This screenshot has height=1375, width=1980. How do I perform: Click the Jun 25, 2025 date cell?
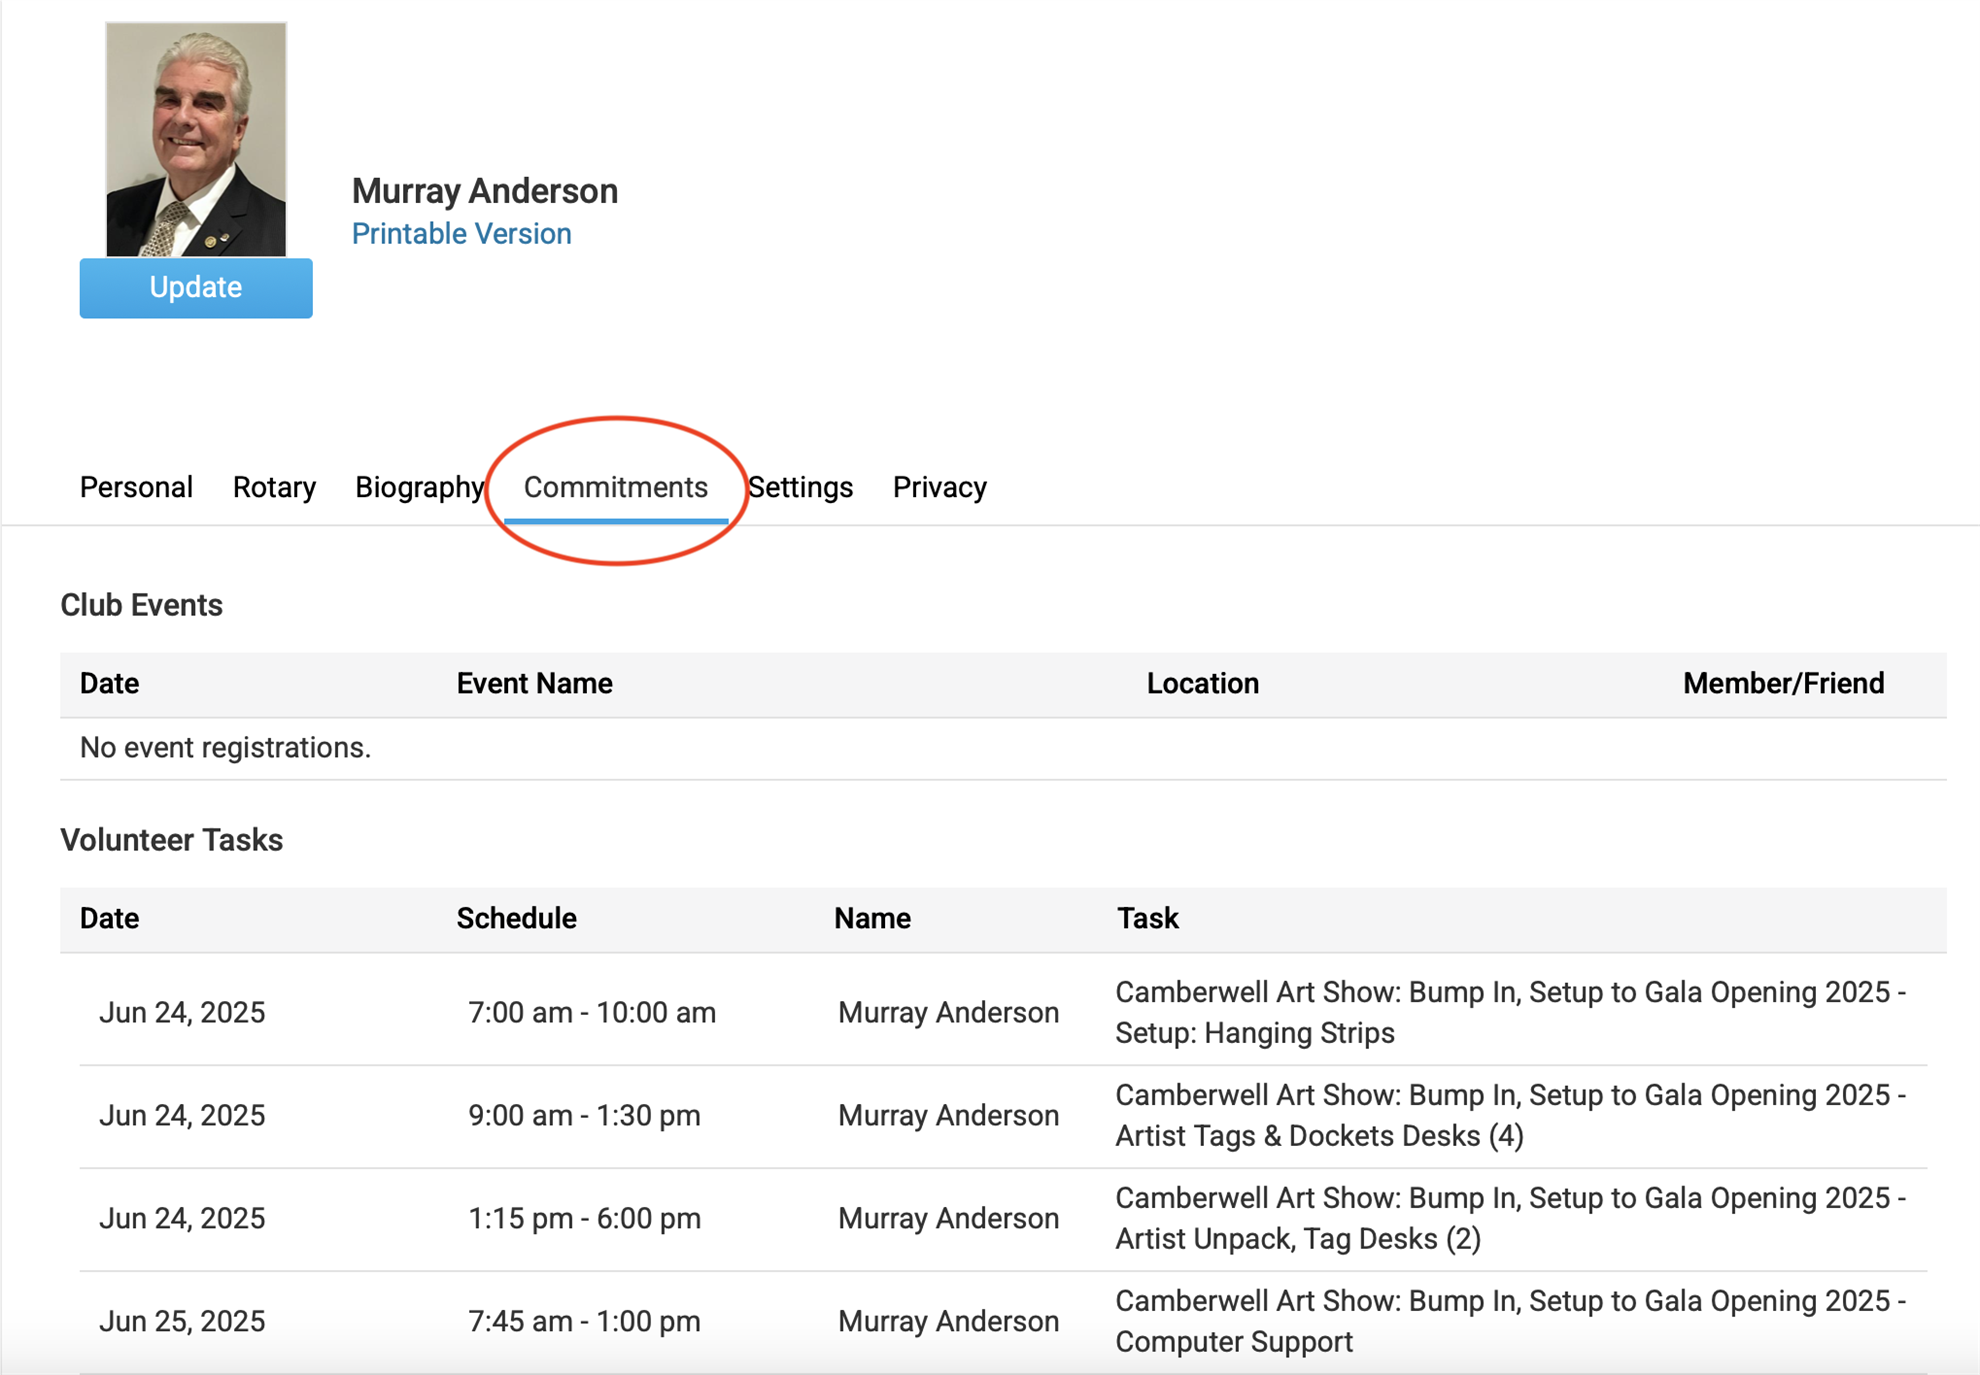(x=182, y=1322)
